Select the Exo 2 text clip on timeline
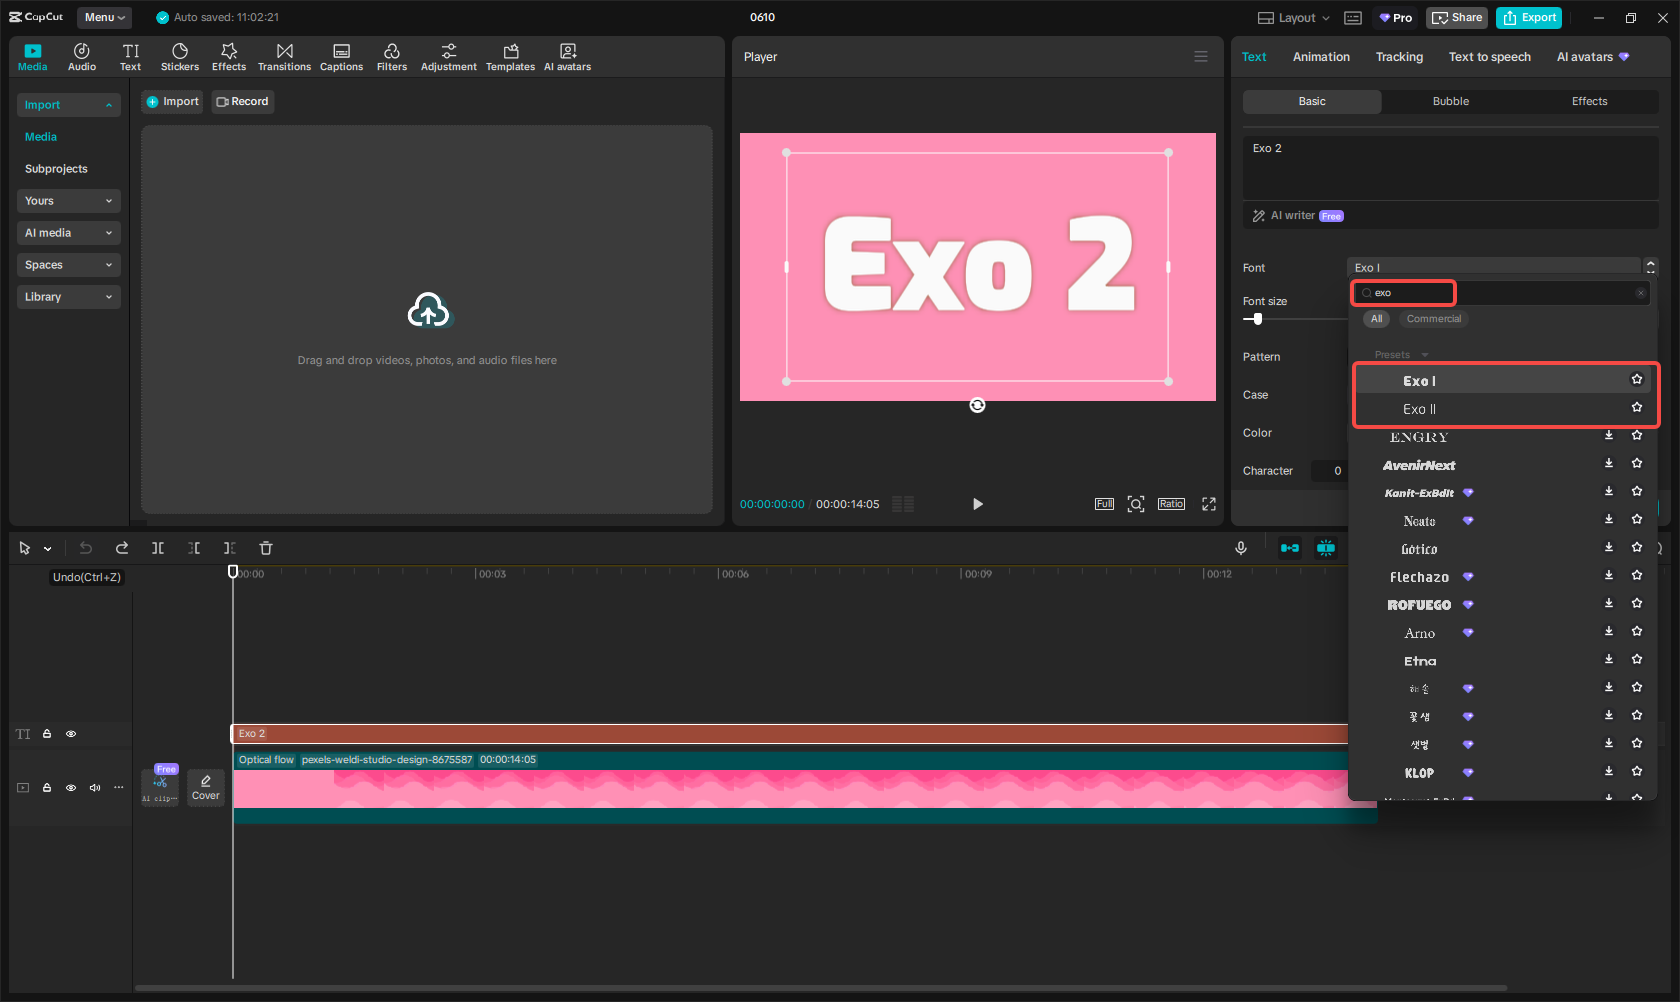This screenshot has width=1680, height=1002. tap(790, 734)
